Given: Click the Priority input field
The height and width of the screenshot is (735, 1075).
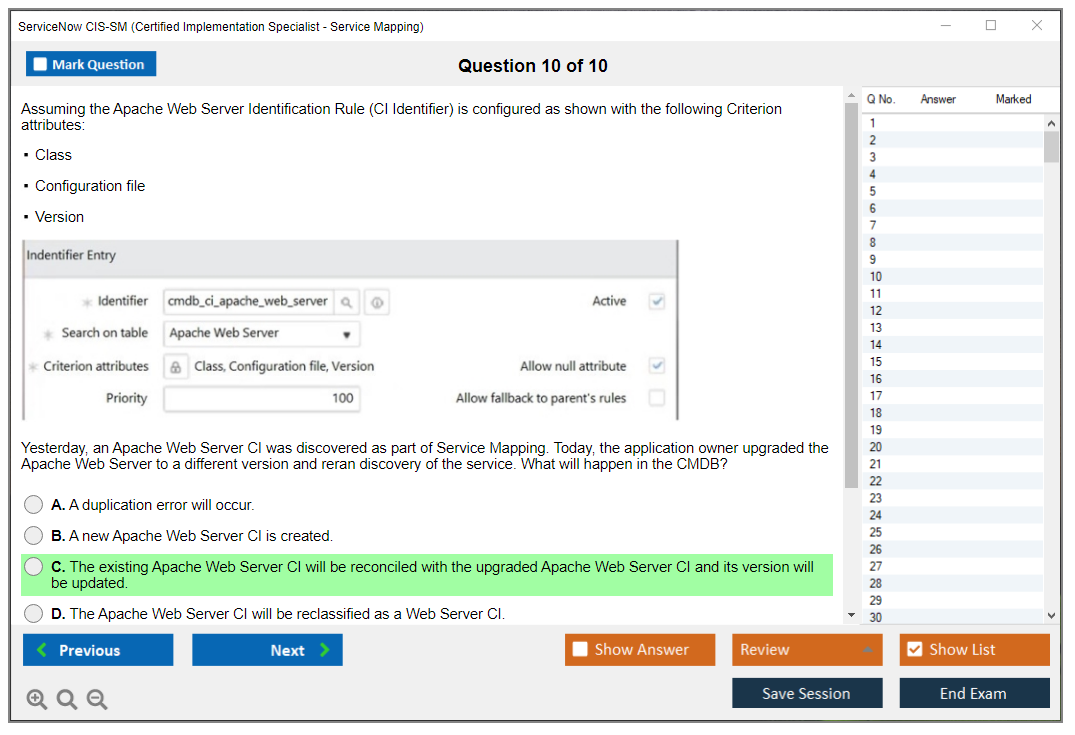Looking at the screenshot, I should click(x=261, y=398).
